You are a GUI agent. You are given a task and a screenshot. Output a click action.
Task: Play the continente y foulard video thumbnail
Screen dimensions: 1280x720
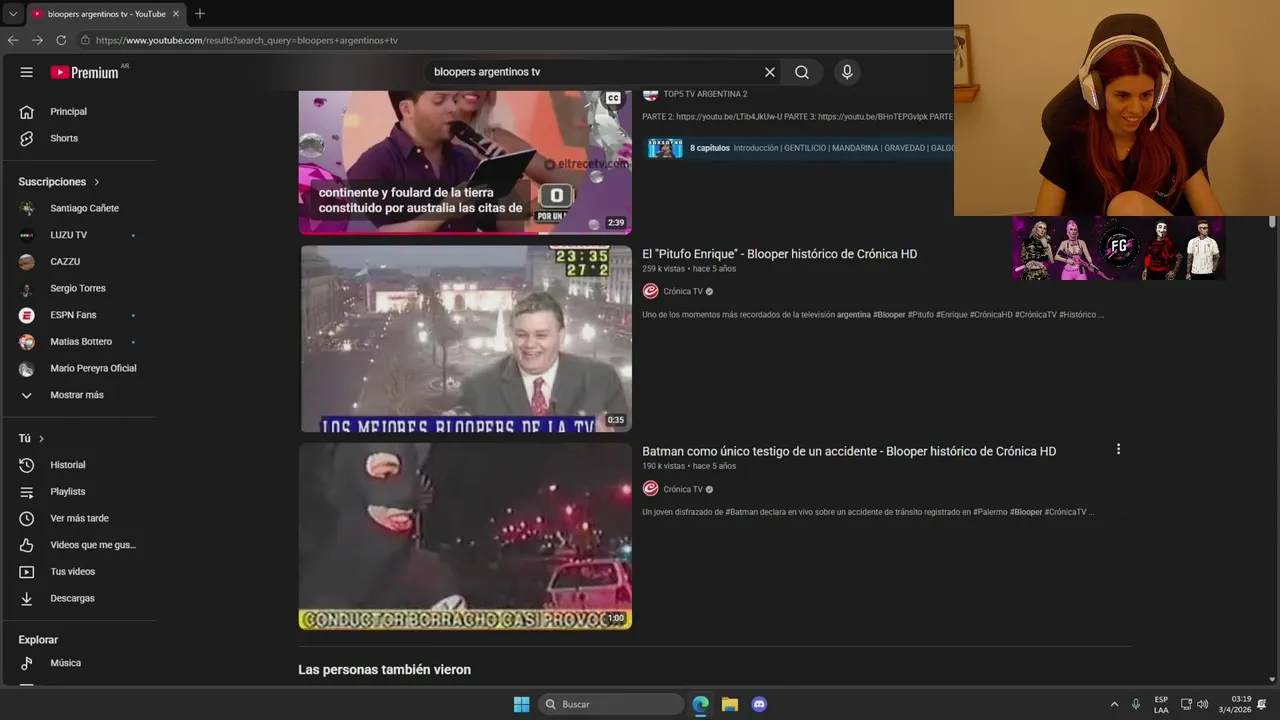(465, 162)
